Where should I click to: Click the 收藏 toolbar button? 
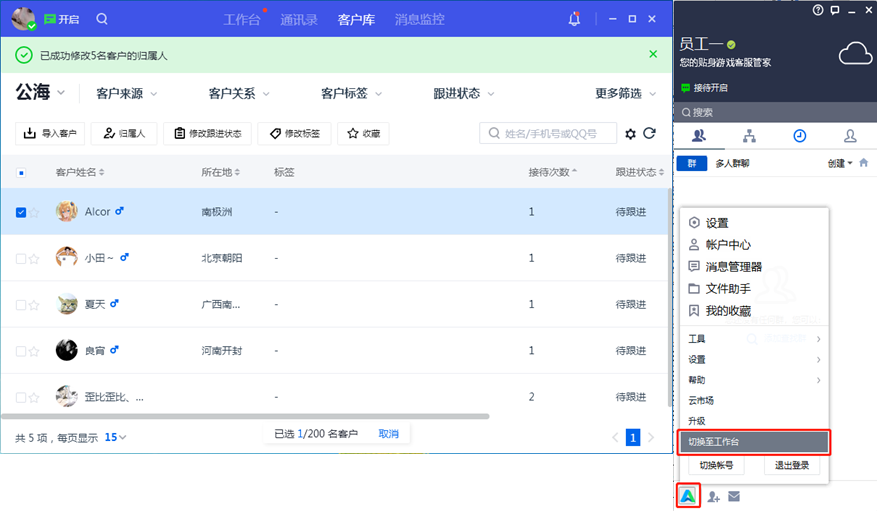tap(363, 134)
